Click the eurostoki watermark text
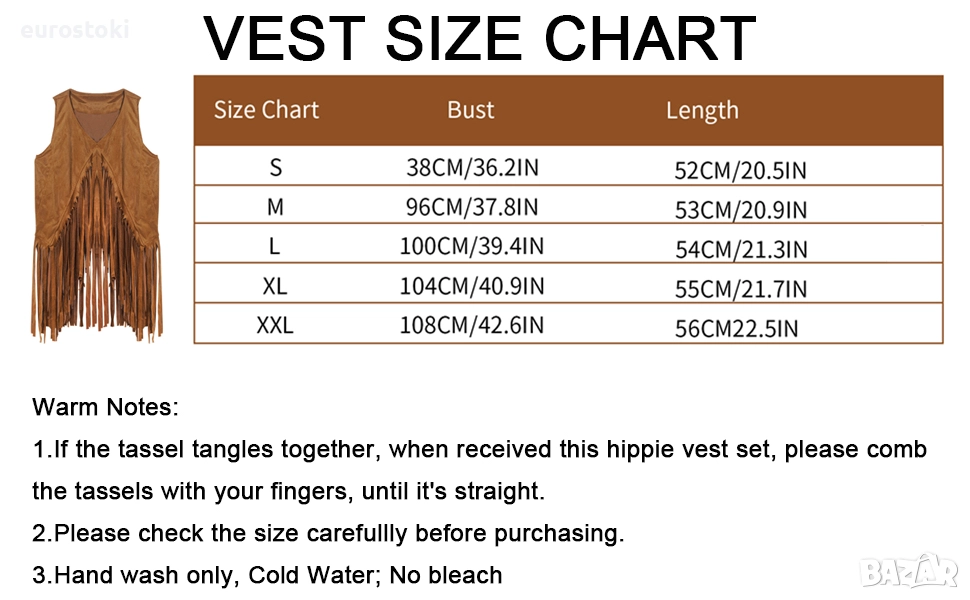The image size is (970, 600). [x=75, y=29]
